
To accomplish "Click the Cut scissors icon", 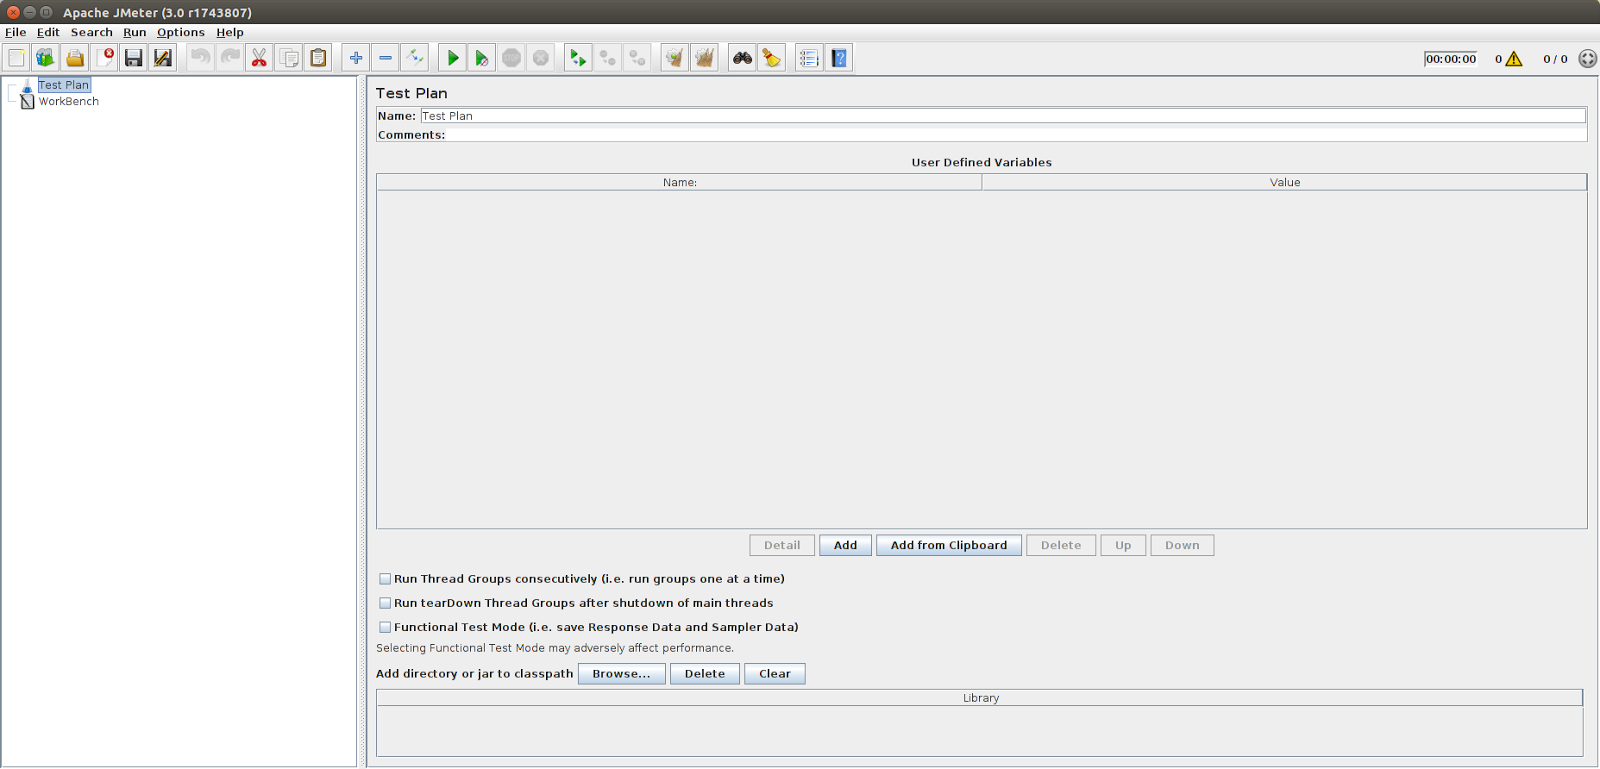I will tap(259, 58).
